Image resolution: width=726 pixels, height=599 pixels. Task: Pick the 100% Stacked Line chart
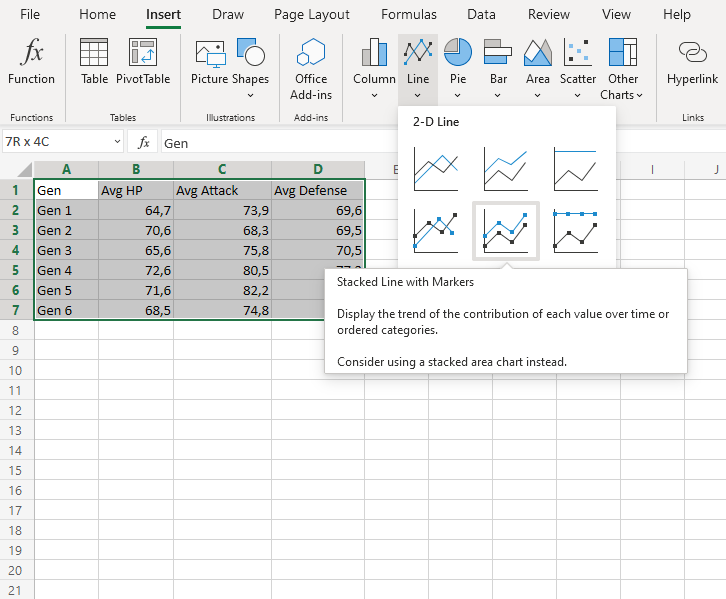coord(575,169)
